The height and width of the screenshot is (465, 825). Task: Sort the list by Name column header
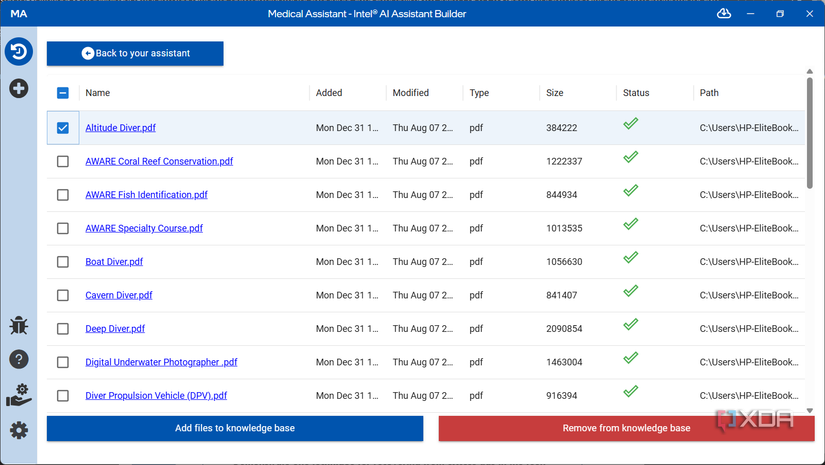(x=98, y=93)
